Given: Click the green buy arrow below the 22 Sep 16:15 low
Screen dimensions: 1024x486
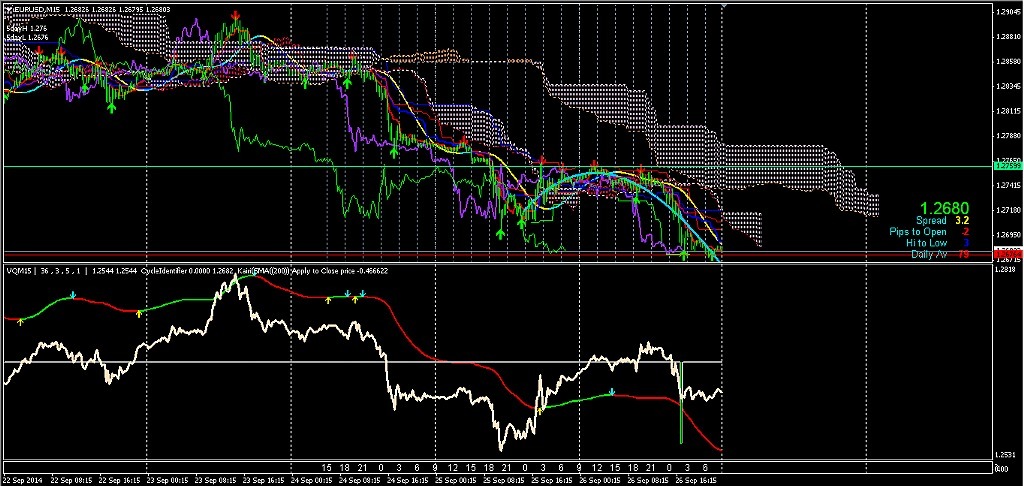Looking at the screenshot, I should tap(112, 108).
